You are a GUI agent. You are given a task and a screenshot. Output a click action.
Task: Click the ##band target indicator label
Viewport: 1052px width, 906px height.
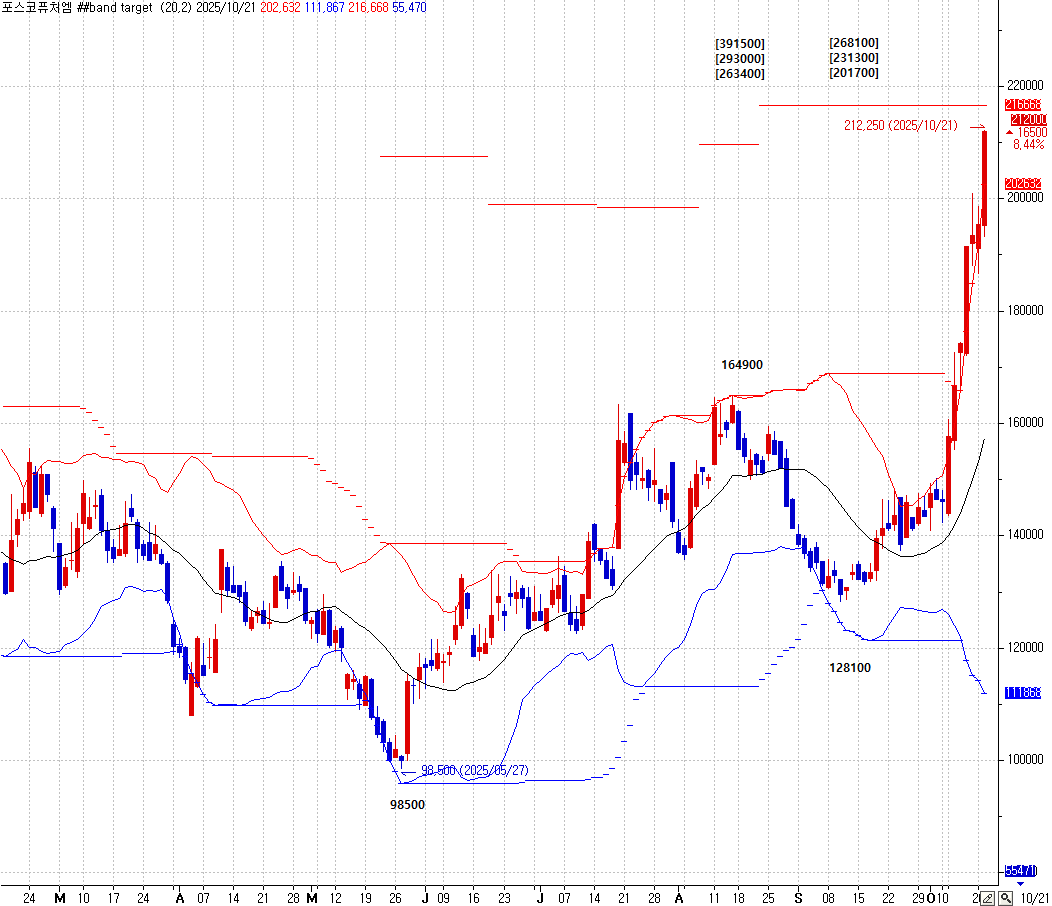tap(115, 7)
